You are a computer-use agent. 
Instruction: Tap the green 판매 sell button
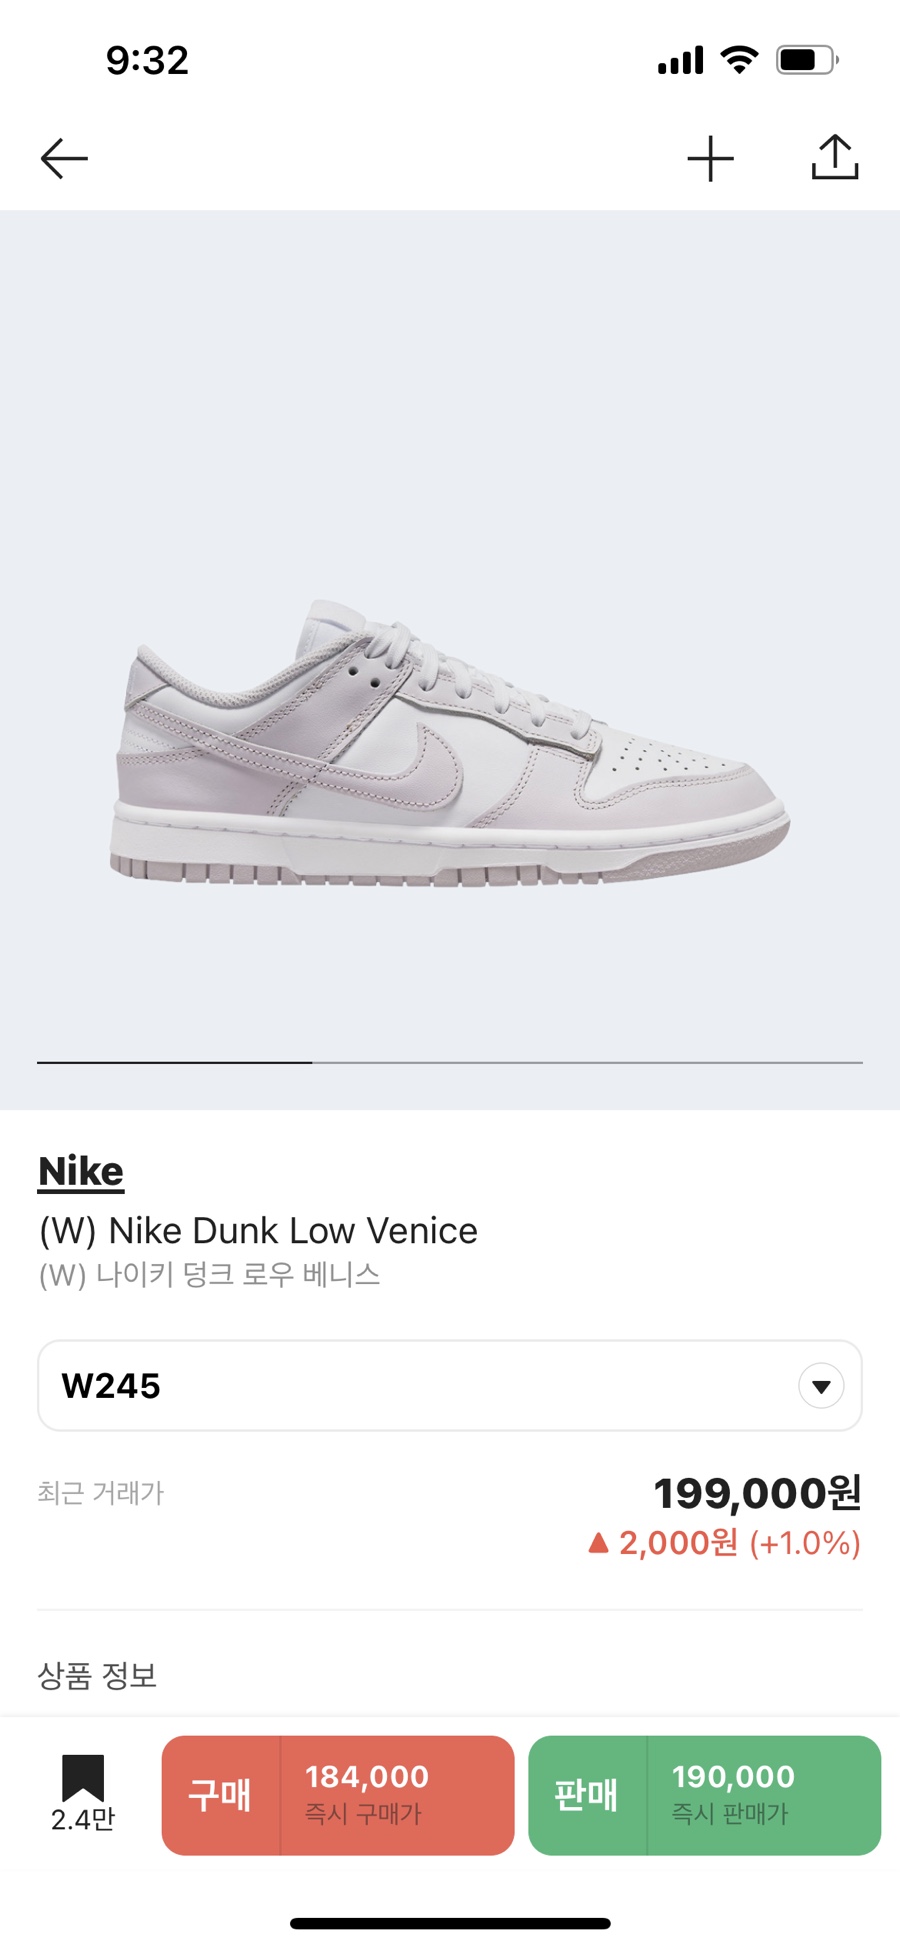[587, 1795]
